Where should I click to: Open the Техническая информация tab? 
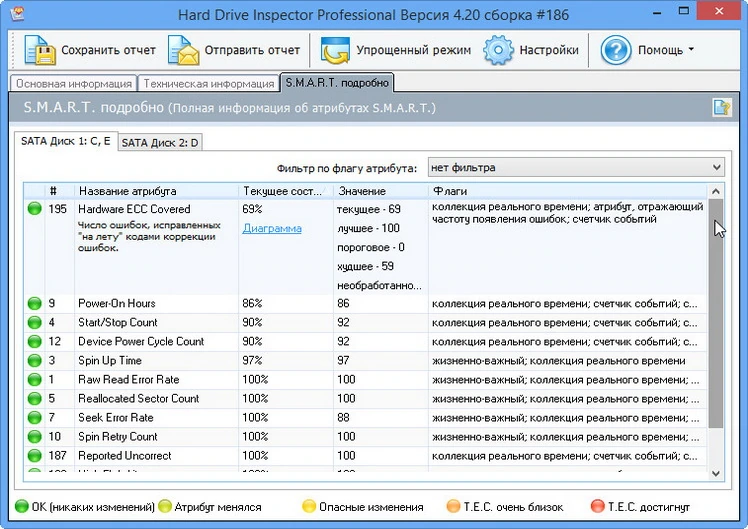(x=208, y=83)
